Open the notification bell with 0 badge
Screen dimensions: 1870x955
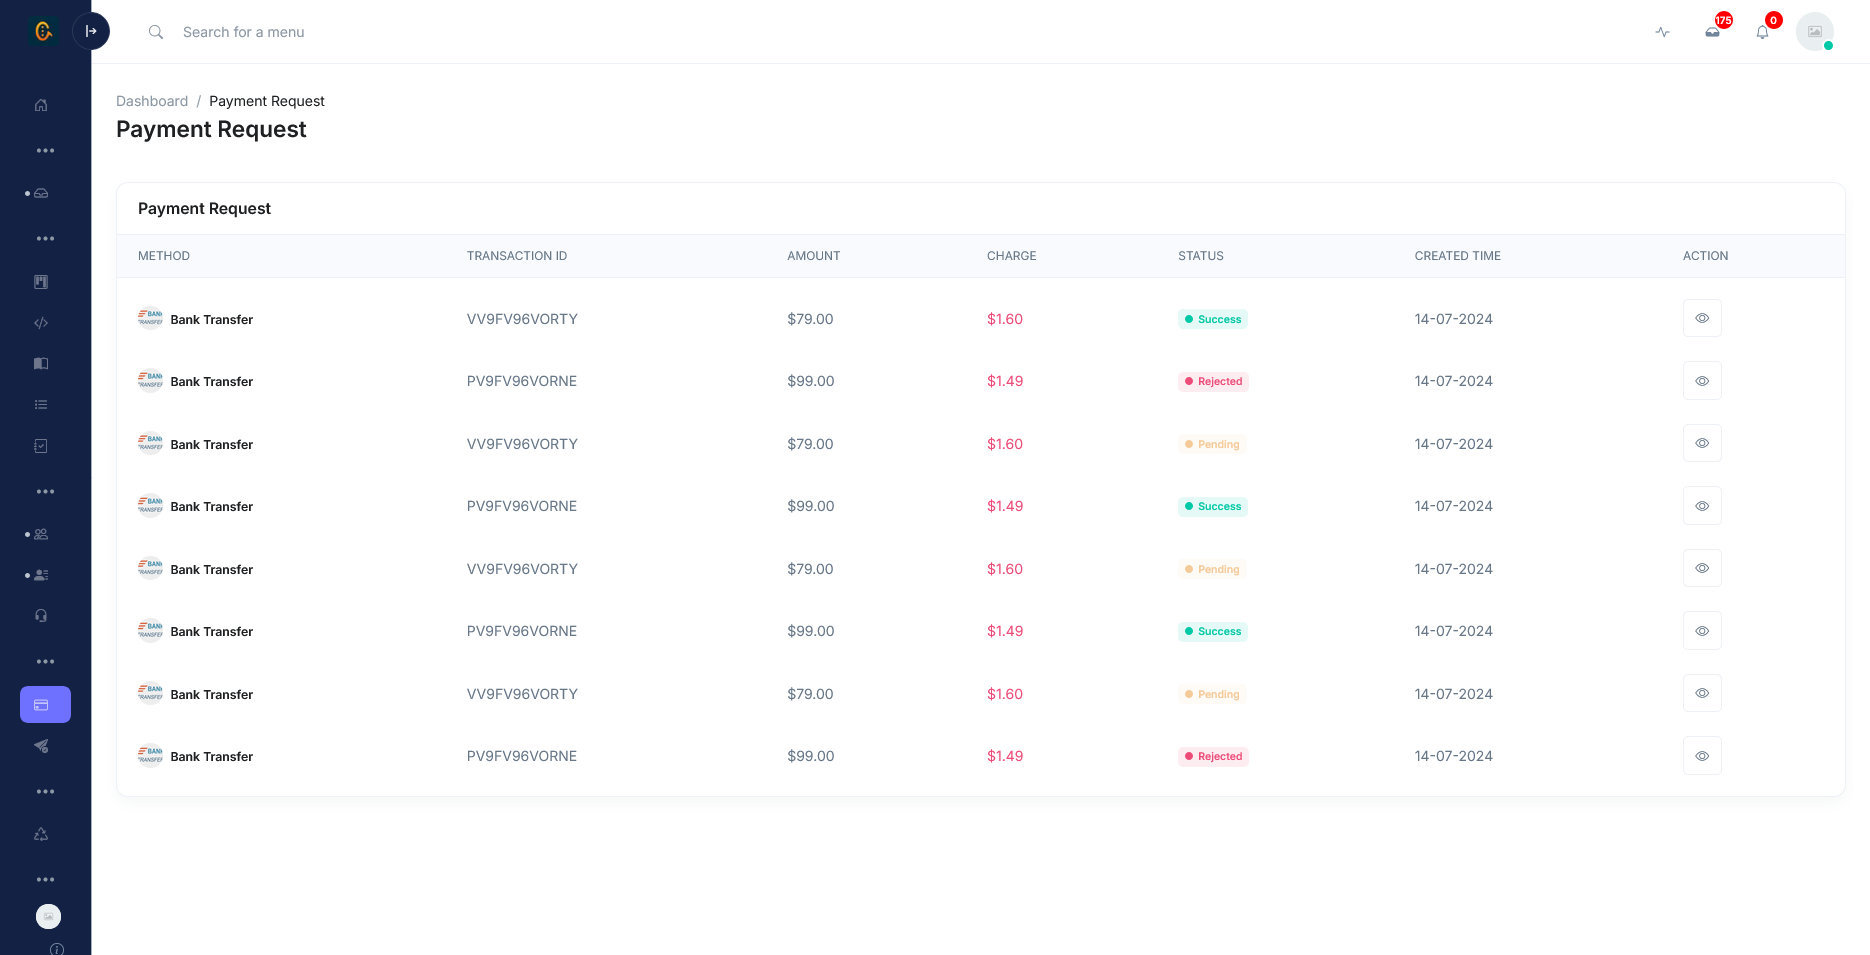(1763, 32)
